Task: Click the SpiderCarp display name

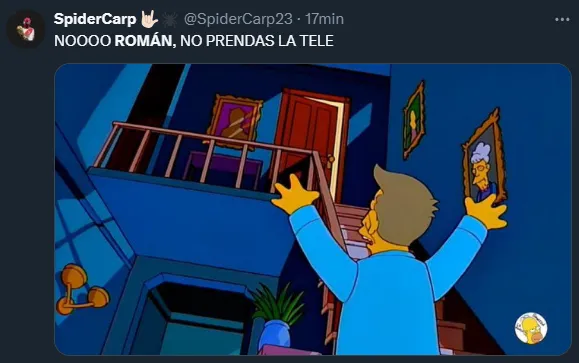Action: coord(95,19)
